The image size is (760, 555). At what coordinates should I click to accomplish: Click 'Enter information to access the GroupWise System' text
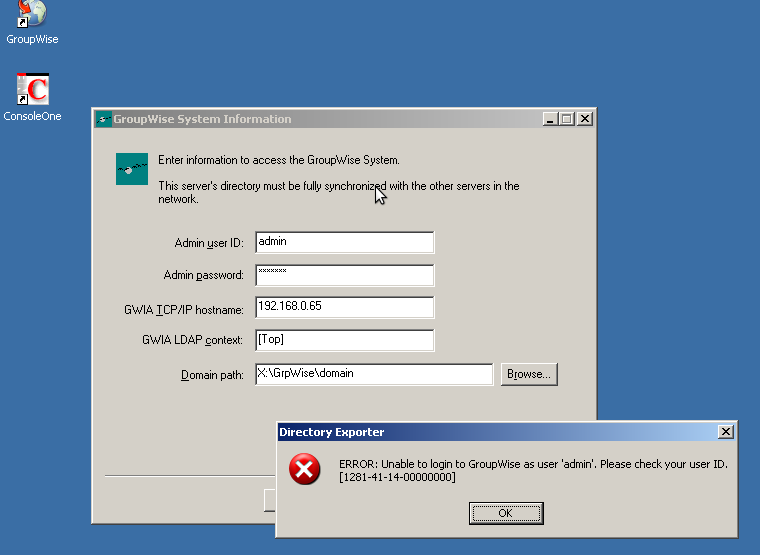coord(279,160)
